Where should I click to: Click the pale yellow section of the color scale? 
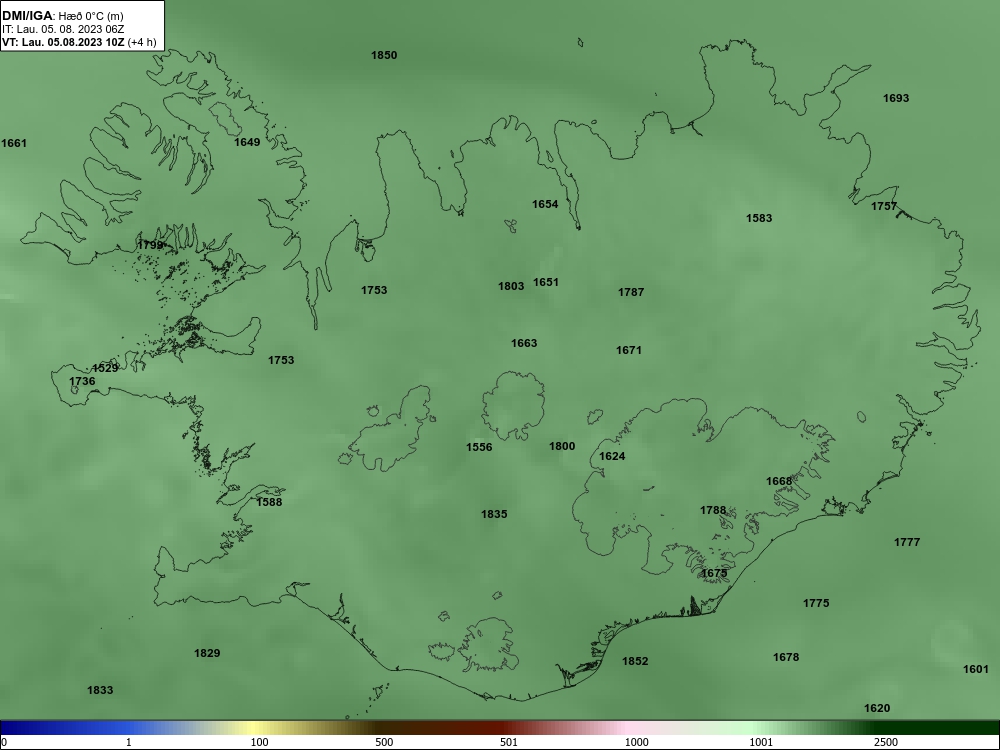252,728
